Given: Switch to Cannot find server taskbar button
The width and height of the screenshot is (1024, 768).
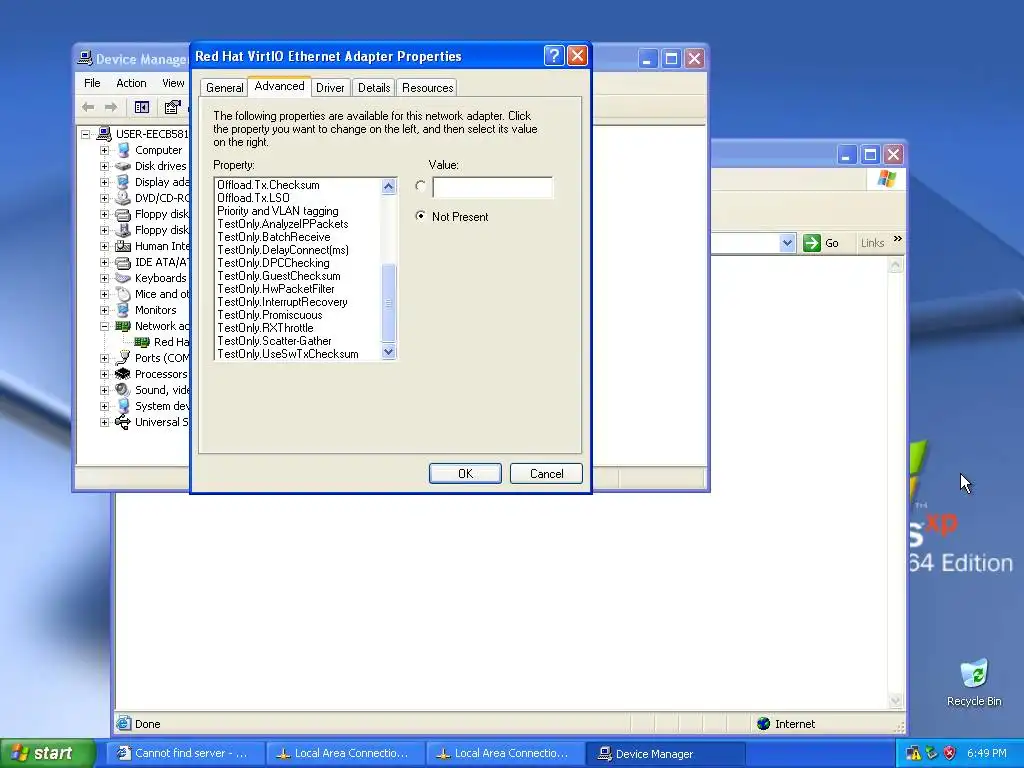Looking at the screenshot, I should [186, 754].
